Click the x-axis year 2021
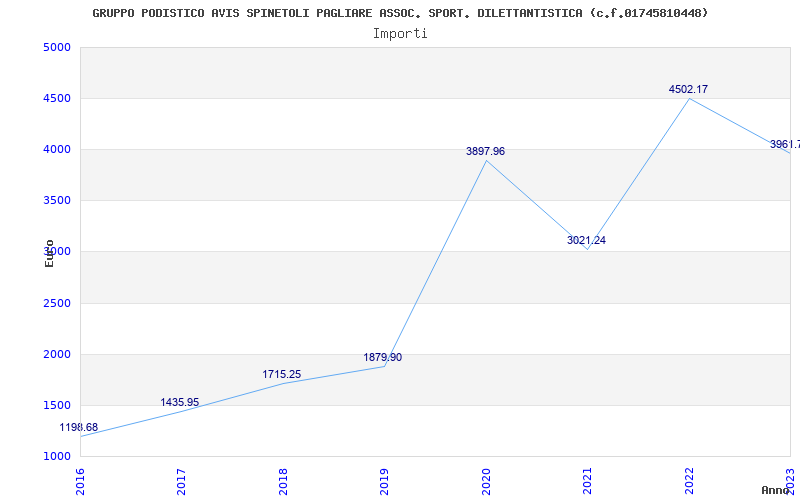This screenshot has height=500, width=800. [587, 482]
